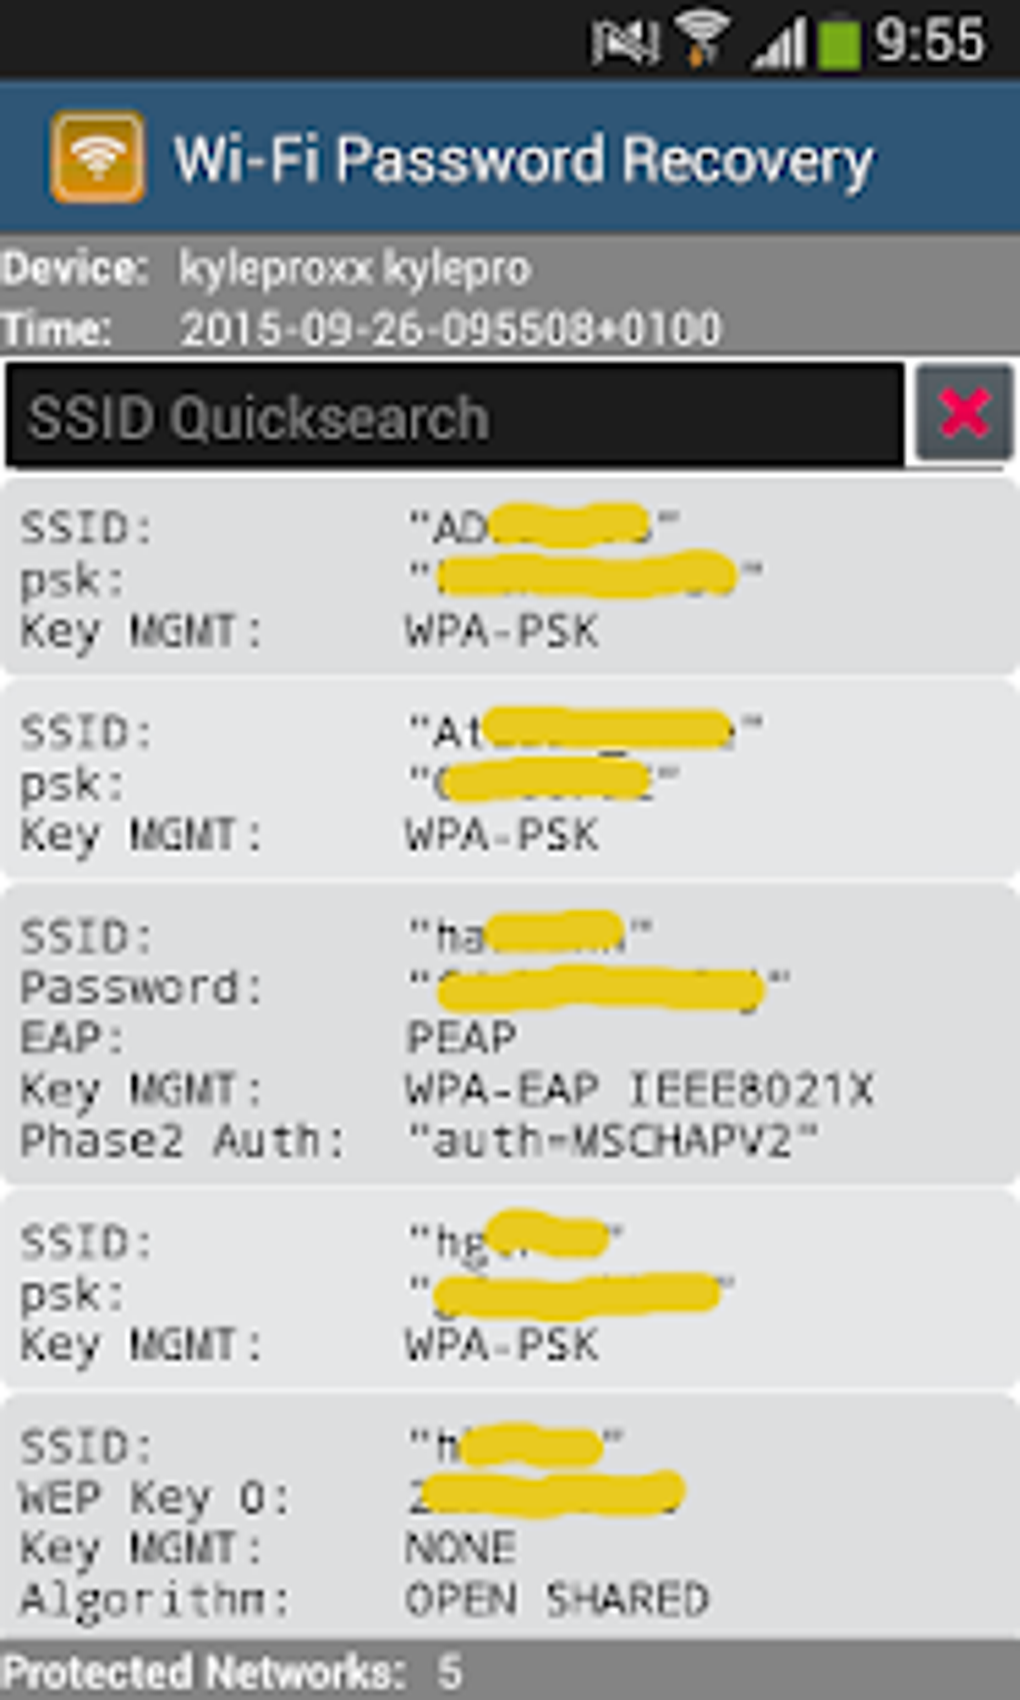Open the second WPA-PSK network entry
This screenshot has height=1700, width=1020.
coord(510,782)
